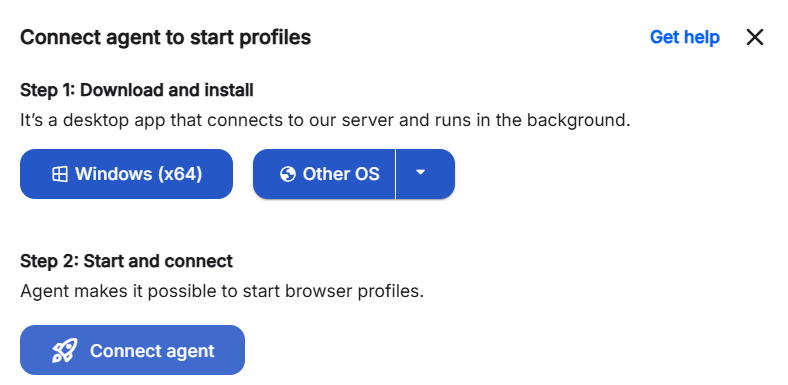
Task: Expand the Other OS dropdown arrow
Action: click(426, 174)
